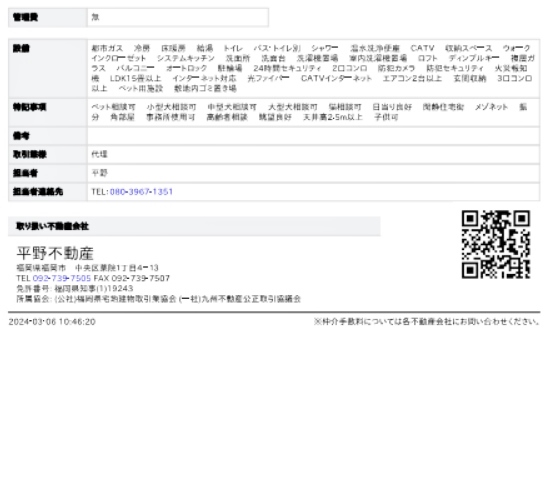
Task: Click the 担当者連絡先 row header label
Action: [38, 192]
